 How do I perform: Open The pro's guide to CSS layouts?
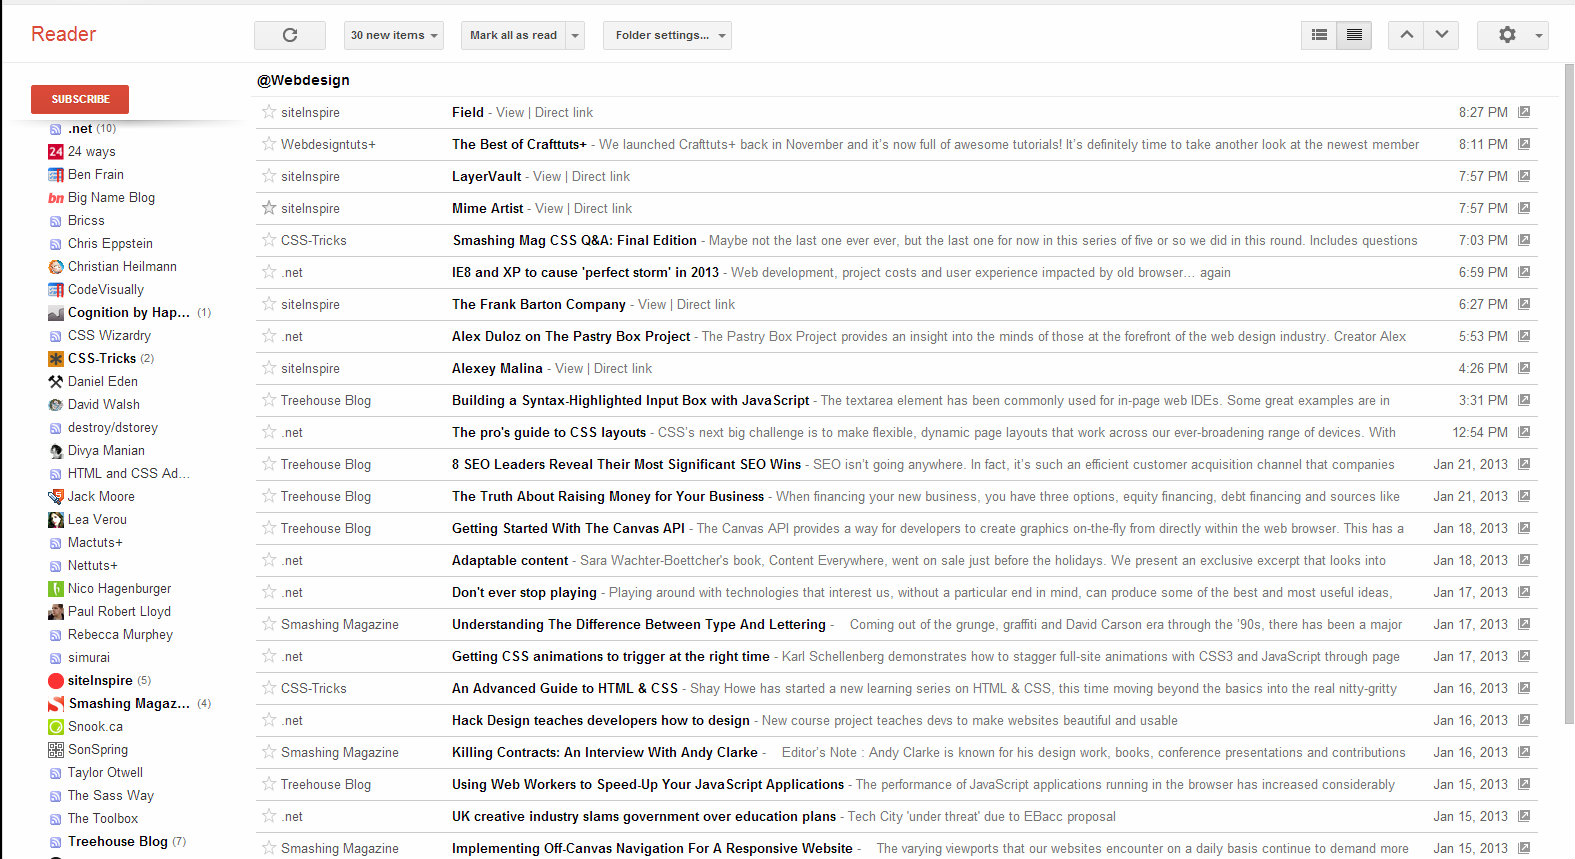[x=549, y=432]
